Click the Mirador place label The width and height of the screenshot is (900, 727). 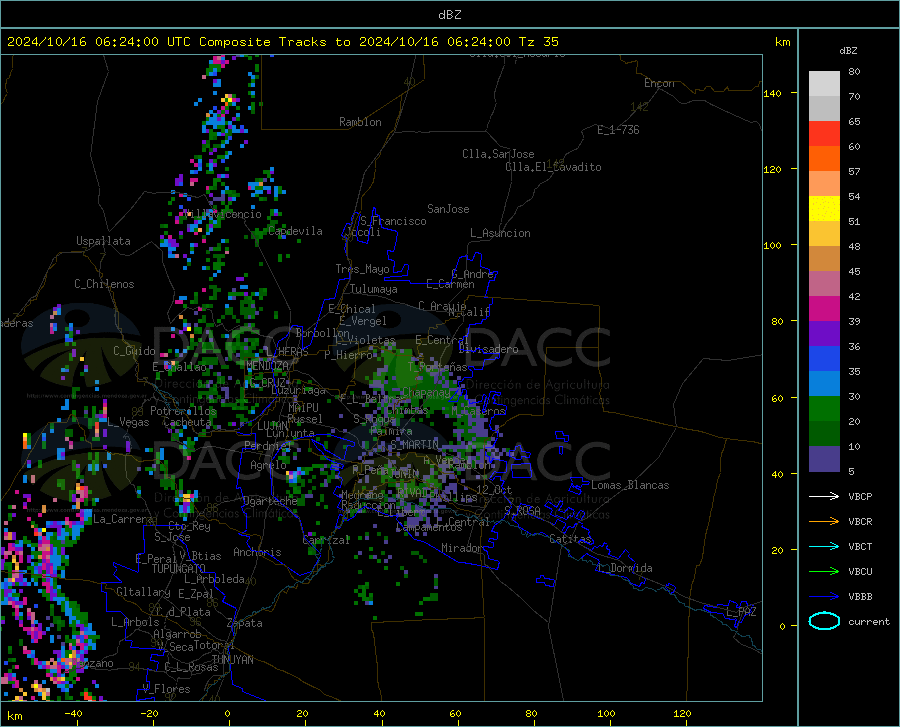click(x=461, y=548)
